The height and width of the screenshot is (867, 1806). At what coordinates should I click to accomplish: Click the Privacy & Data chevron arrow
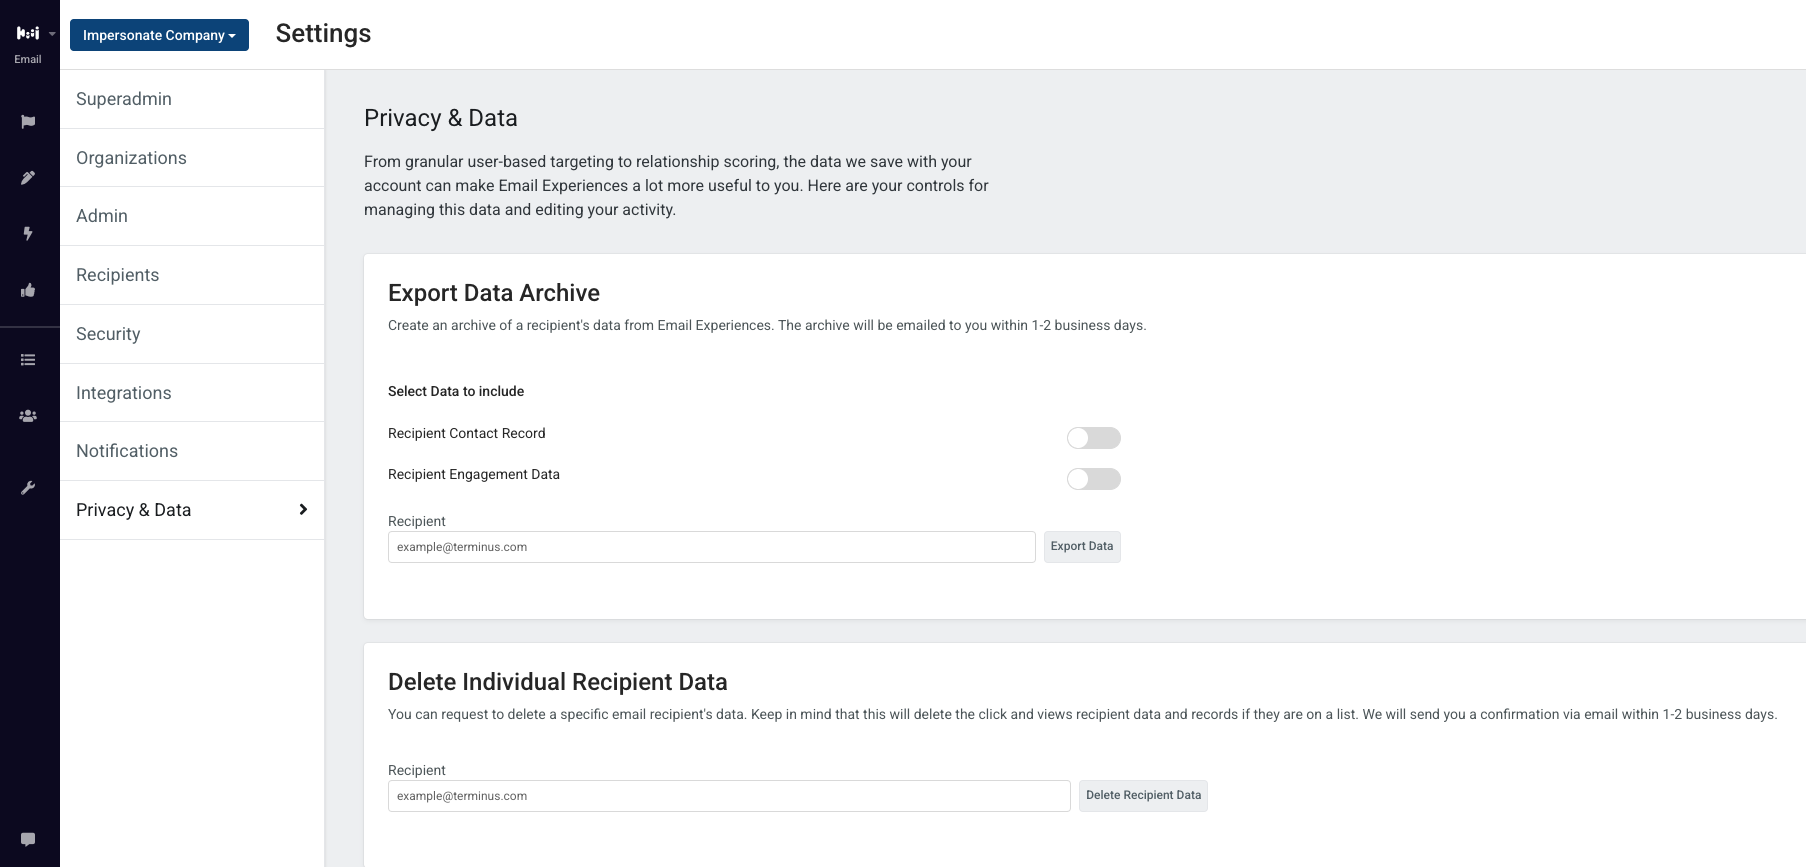[303, 510]
